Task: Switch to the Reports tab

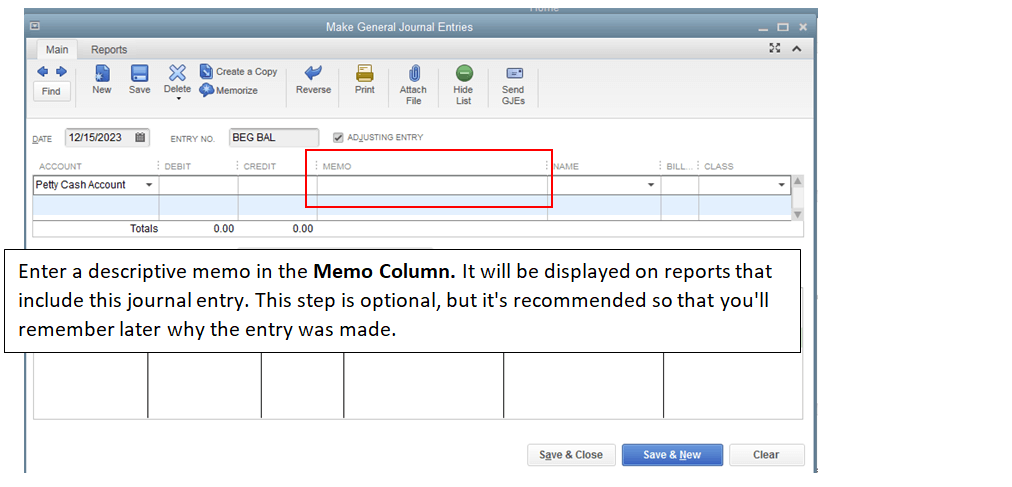Action: tap(109, 50)
